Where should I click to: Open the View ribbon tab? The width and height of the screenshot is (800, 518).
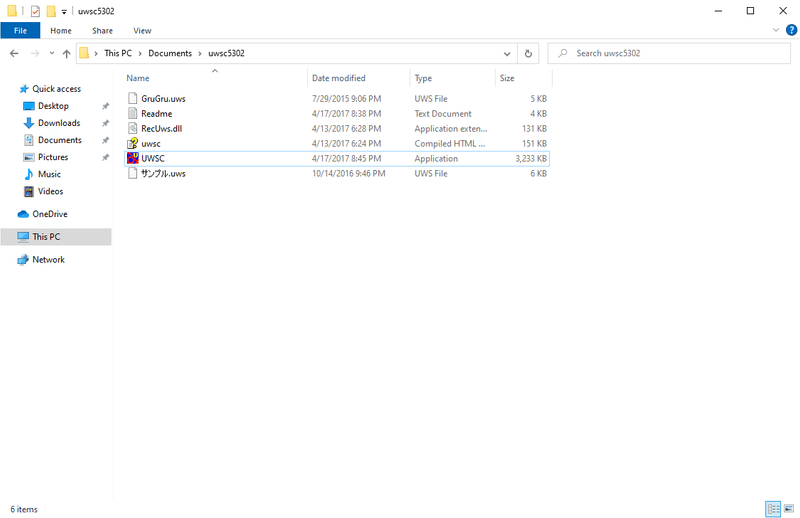pos(142,31)
